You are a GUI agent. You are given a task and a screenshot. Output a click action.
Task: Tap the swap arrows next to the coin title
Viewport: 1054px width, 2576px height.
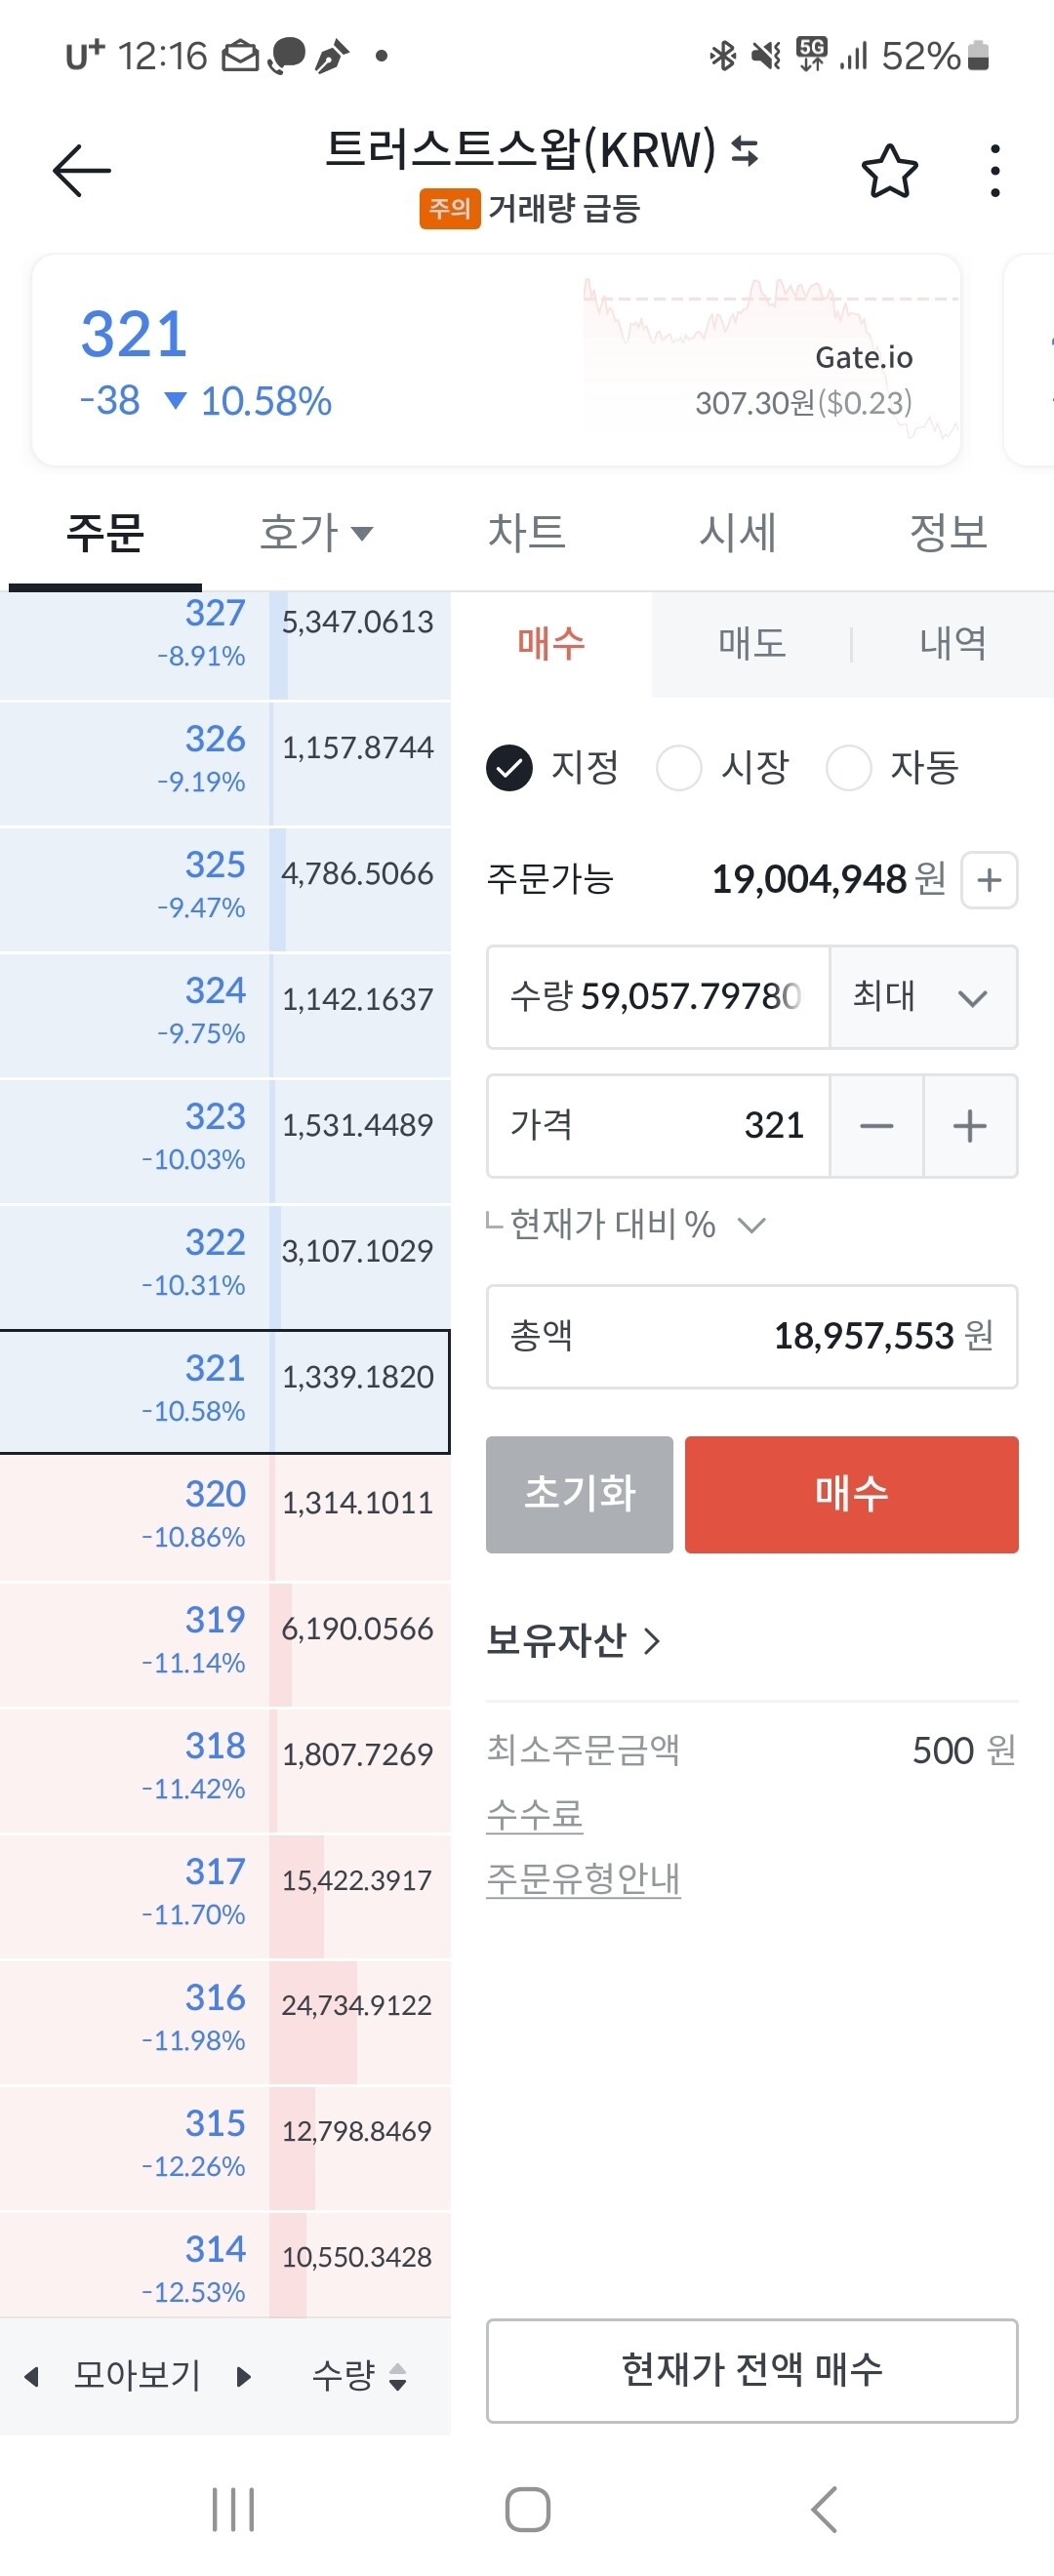point(745,153)
